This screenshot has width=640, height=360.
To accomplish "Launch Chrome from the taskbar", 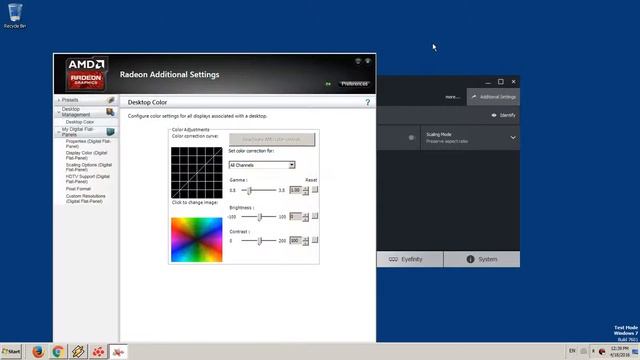I will (58, 351).
